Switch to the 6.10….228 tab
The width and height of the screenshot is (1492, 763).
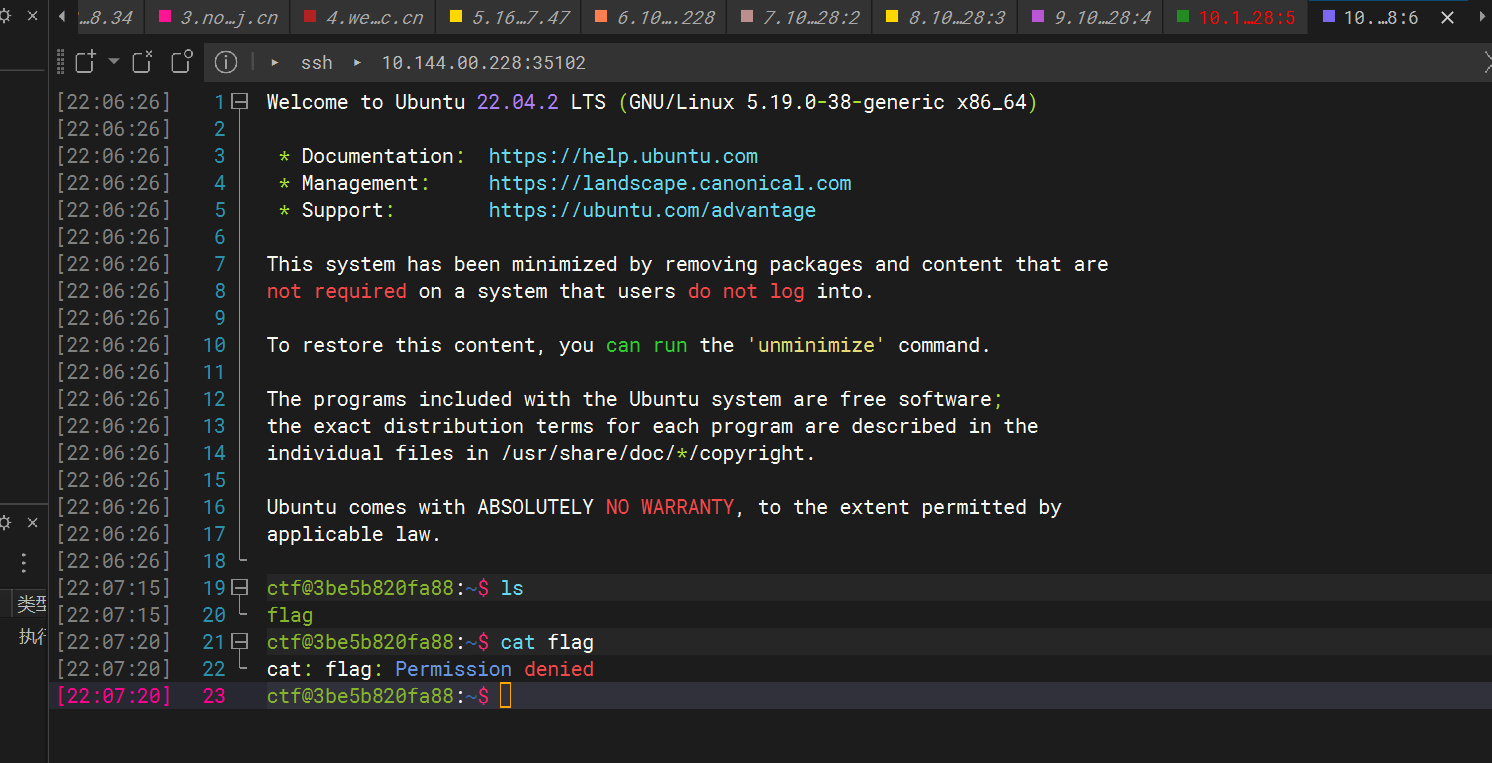click(655, 17)
